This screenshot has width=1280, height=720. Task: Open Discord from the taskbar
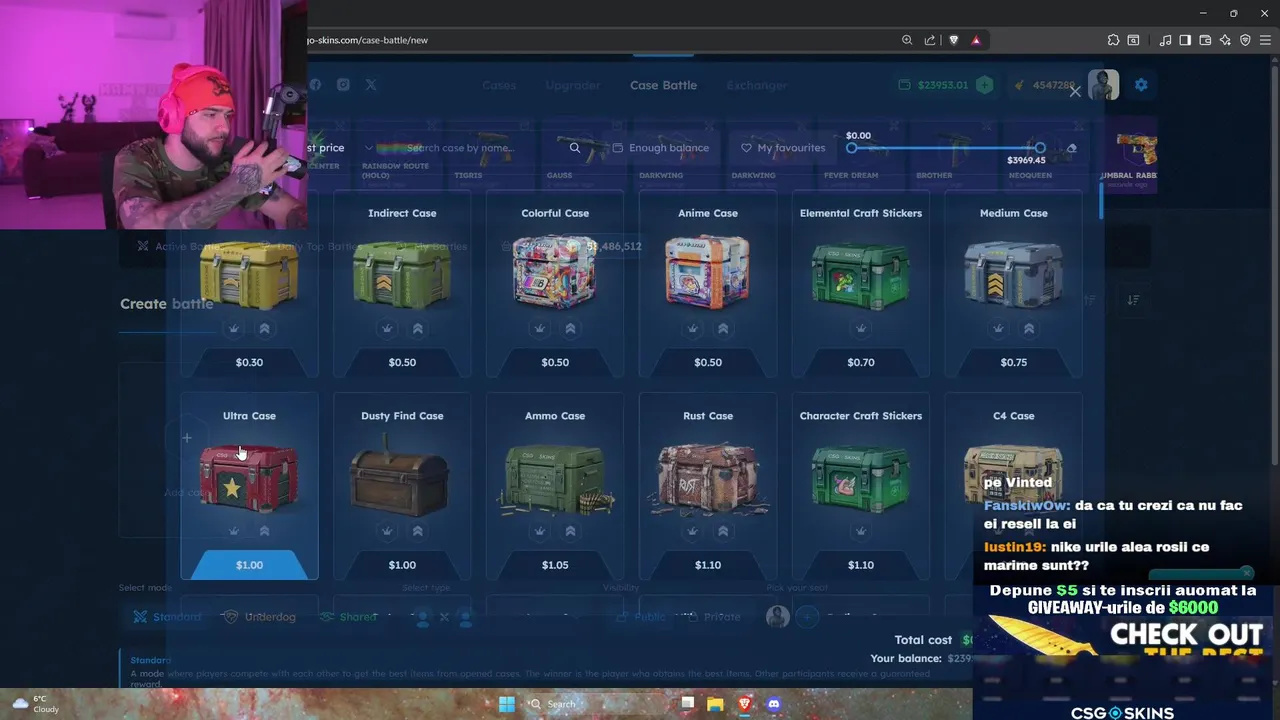tap(773, 704)
